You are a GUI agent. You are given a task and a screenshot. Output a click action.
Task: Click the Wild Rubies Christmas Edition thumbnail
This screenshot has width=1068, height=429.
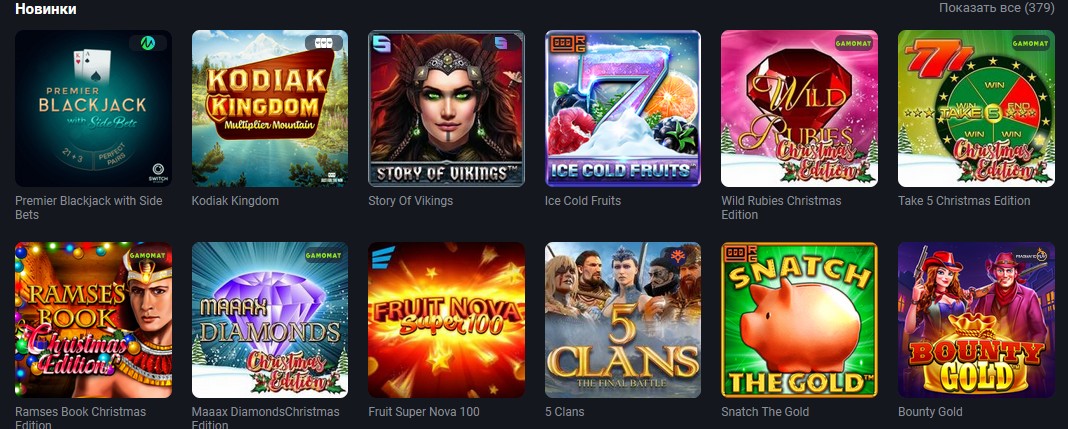[800, 108]
